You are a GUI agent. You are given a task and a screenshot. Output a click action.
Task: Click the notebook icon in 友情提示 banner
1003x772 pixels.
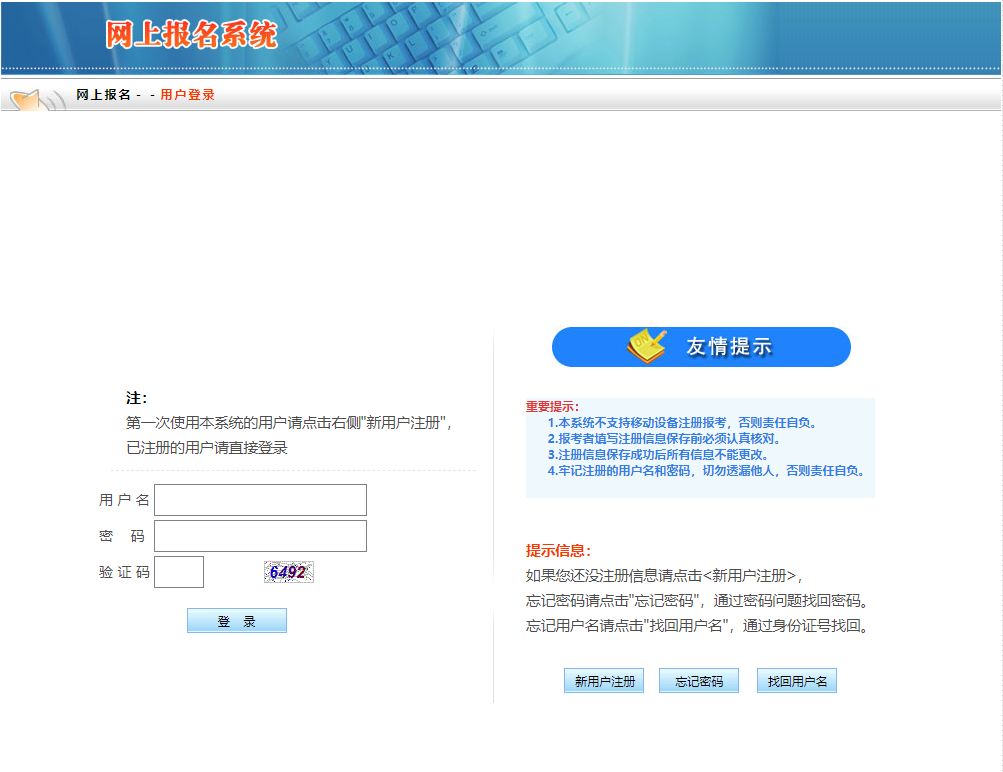point(646,346)
